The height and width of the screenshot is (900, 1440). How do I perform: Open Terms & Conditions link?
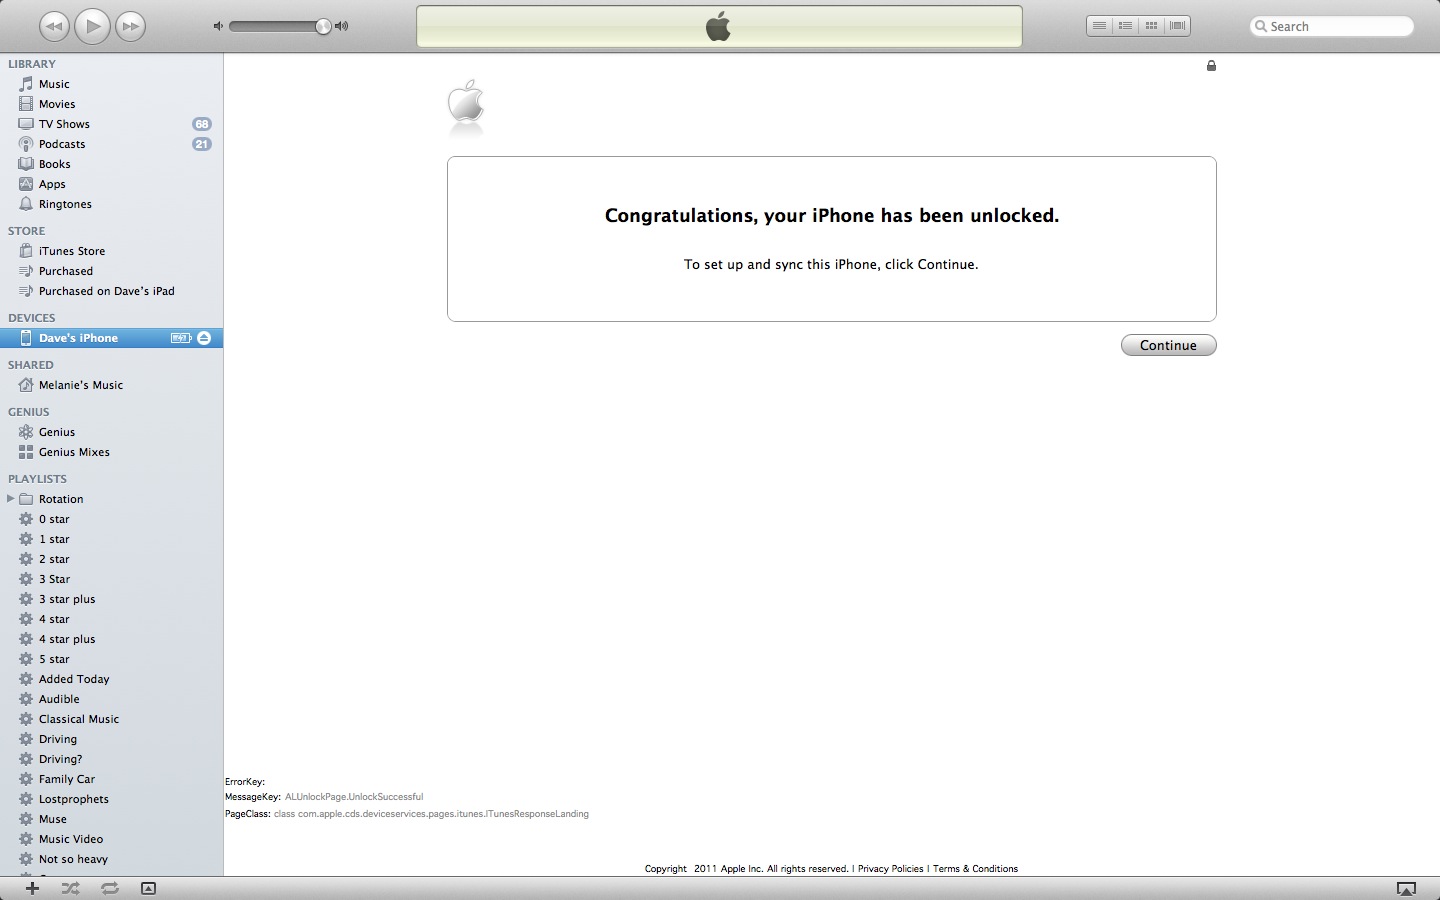point(975,869)
